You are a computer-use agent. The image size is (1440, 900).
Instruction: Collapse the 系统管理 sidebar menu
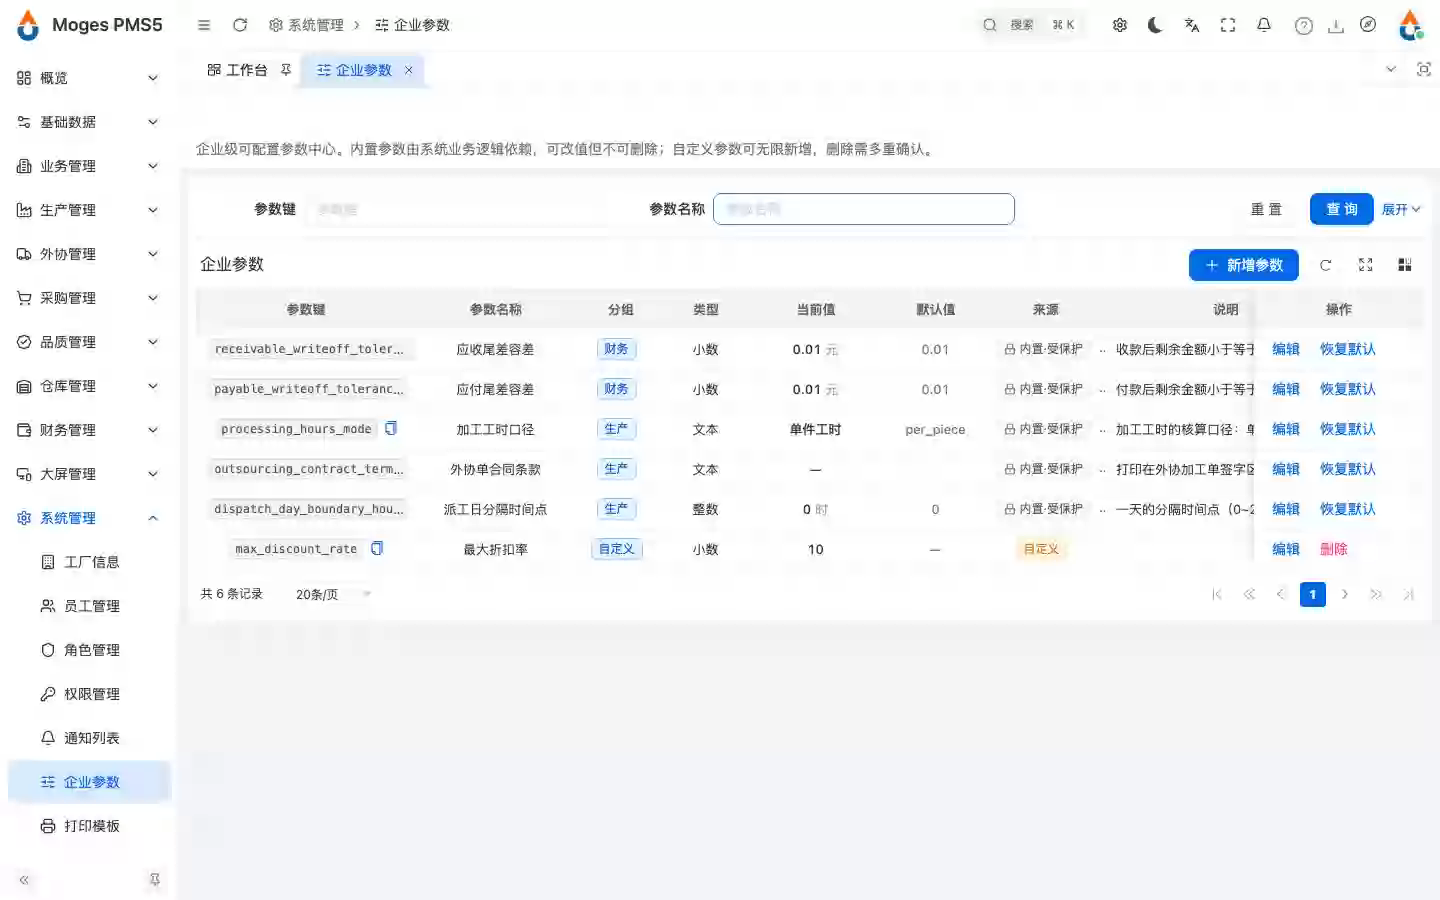[88, 518]
